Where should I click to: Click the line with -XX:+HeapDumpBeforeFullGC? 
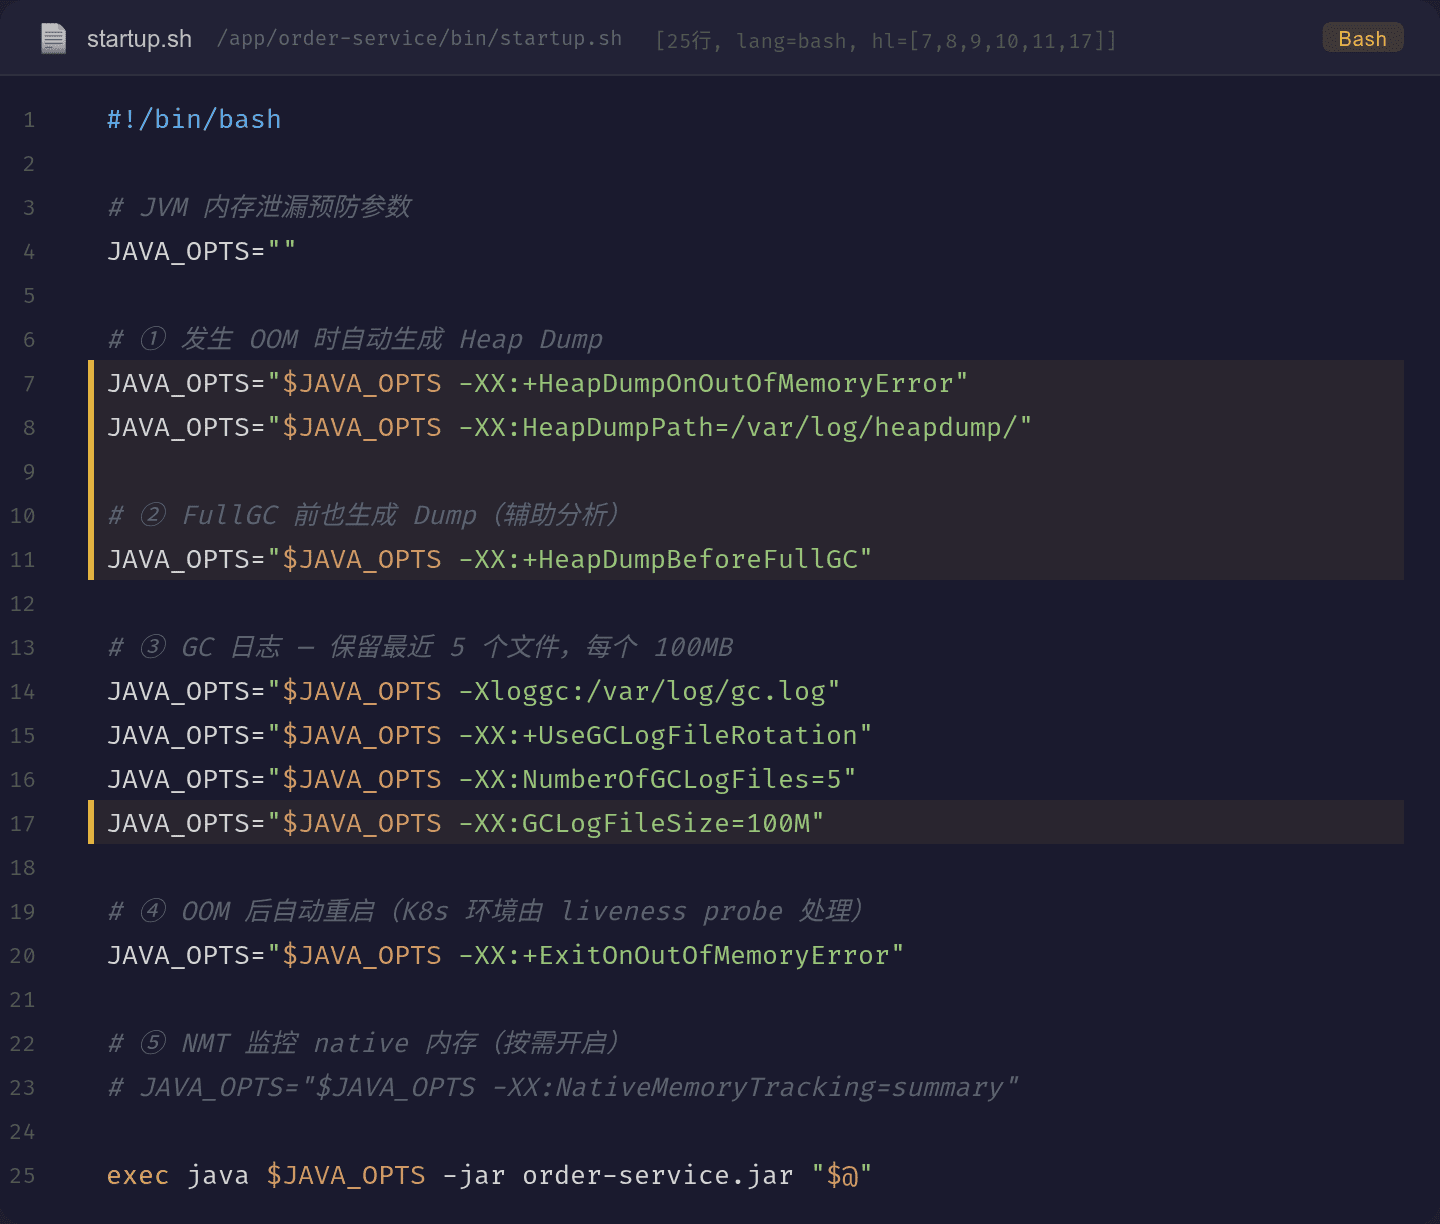pos(746,559)
